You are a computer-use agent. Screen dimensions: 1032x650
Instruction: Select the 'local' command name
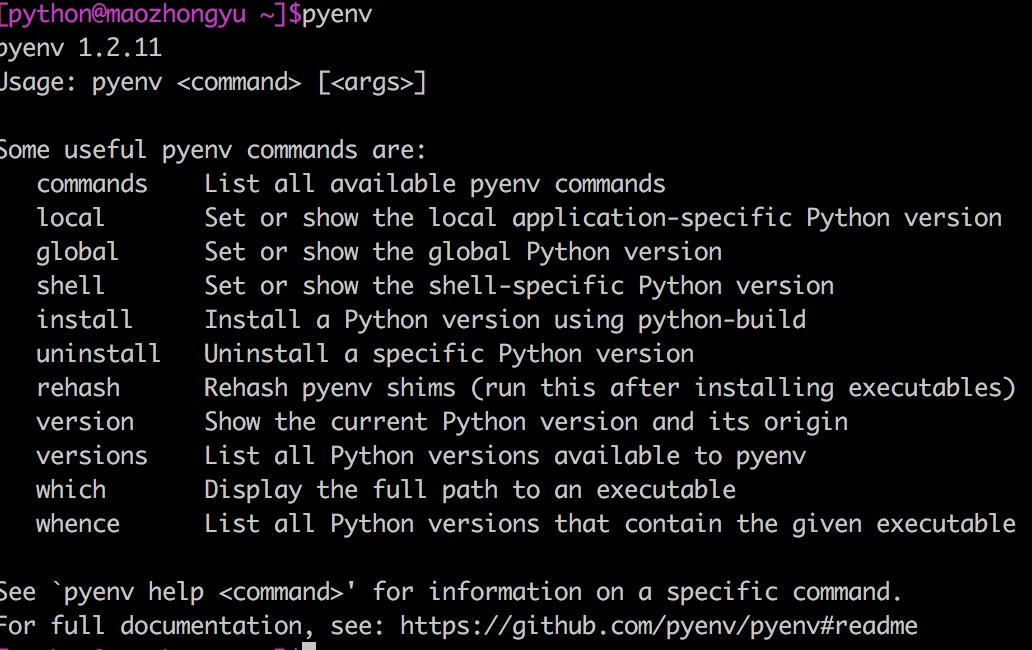pyautogui.click(x=70, y=218)
